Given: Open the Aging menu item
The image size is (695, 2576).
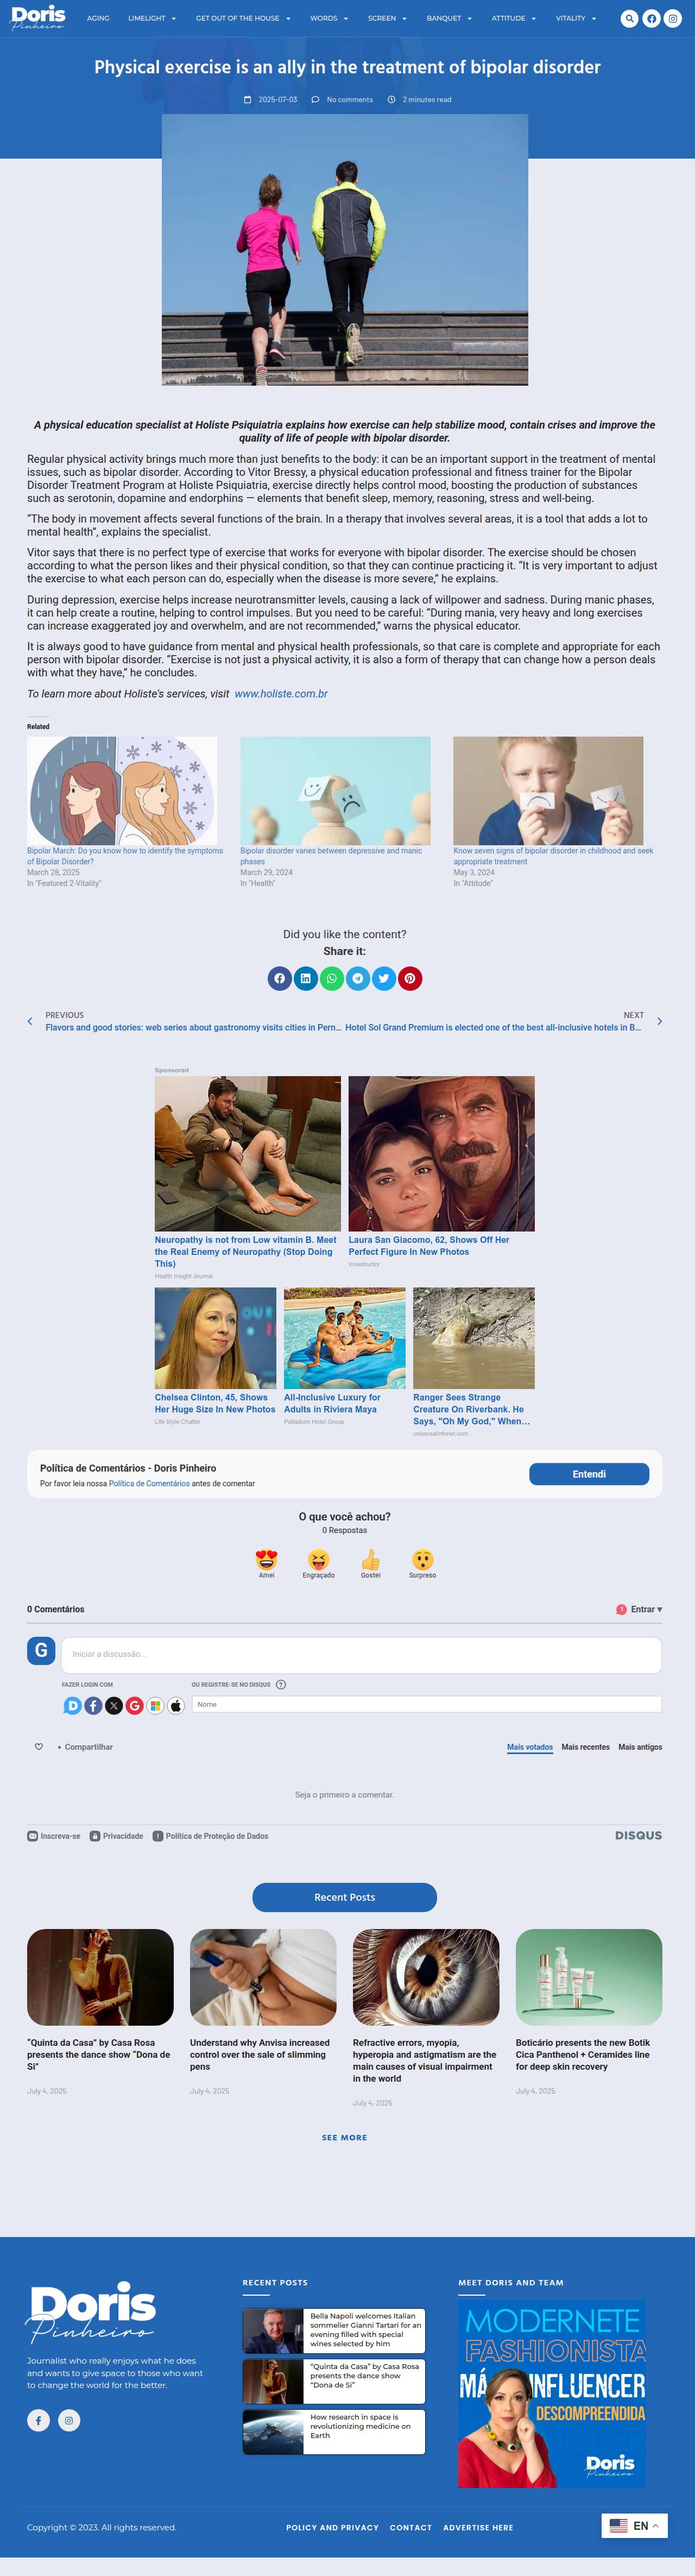Looking at the screenshot, I should [x=98, y=18].
